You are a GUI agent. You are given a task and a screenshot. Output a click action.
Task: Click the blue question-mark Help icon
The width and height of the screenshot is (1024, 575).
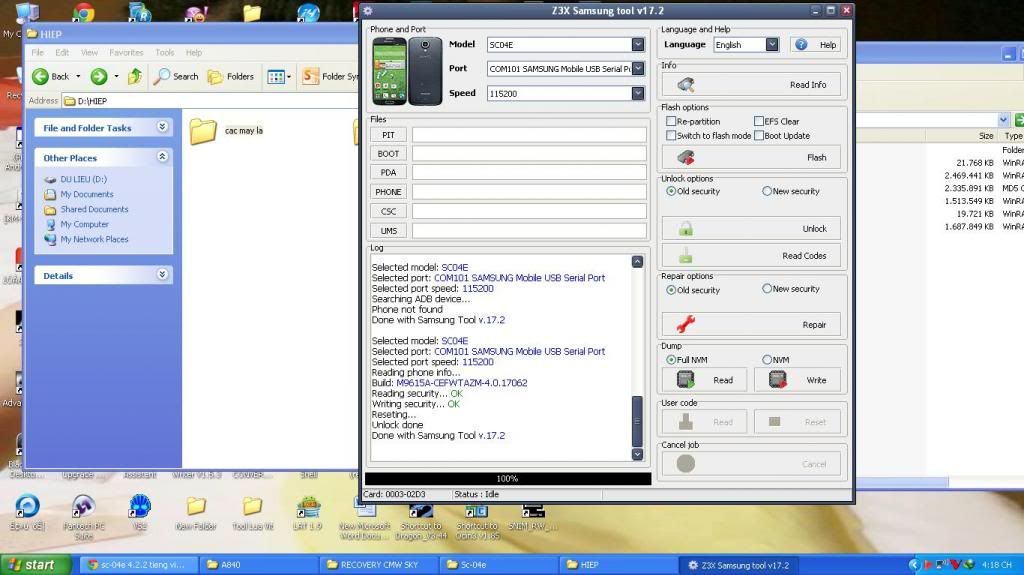tap(801, 44)
